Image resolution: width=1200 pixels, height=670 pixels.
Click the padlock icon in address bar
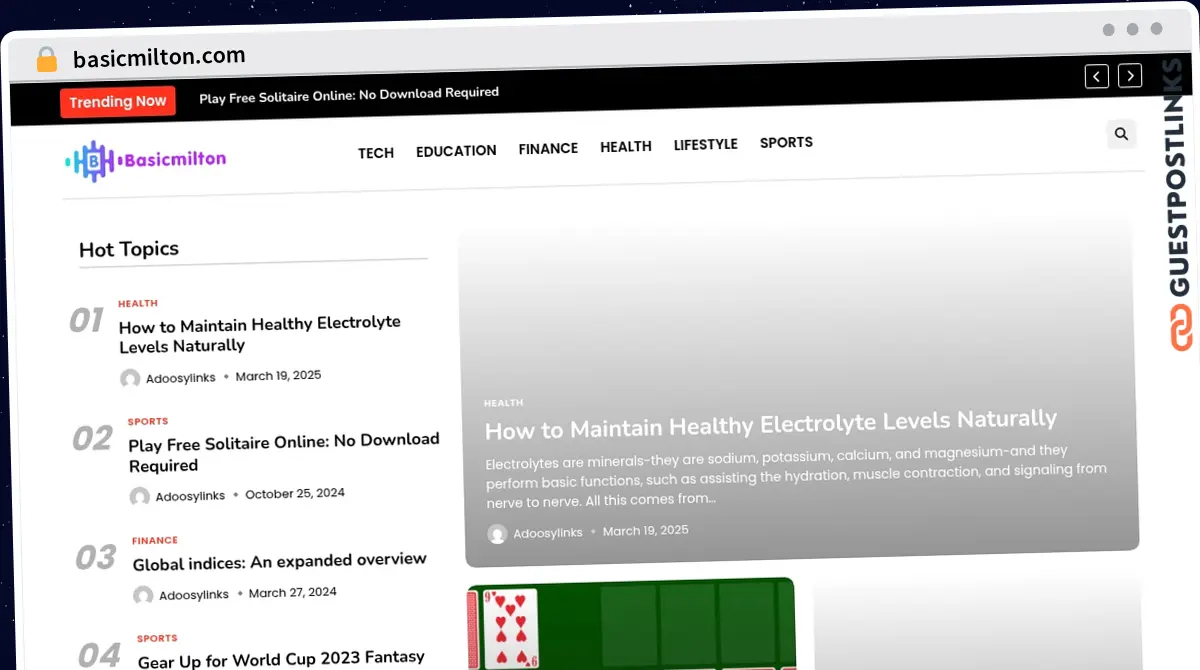tap(46, 59)
